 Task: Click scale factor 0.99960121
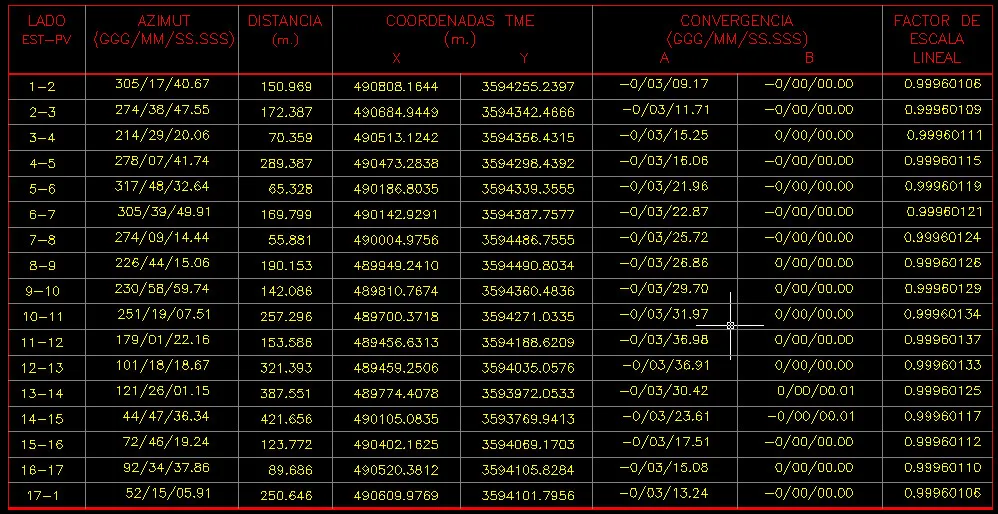pyautogui.click(x=944, y=211)
